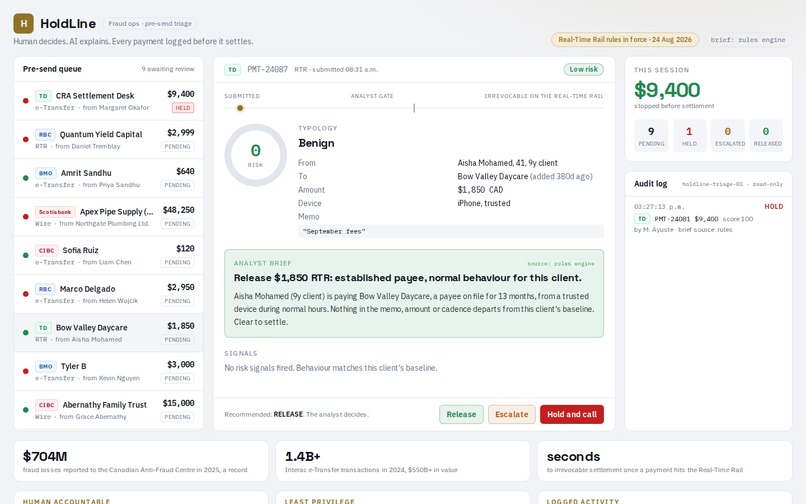Click the $9,400 stopped before settlement figure
Screen dimensions: 806x504
click(x=667, y=90)
